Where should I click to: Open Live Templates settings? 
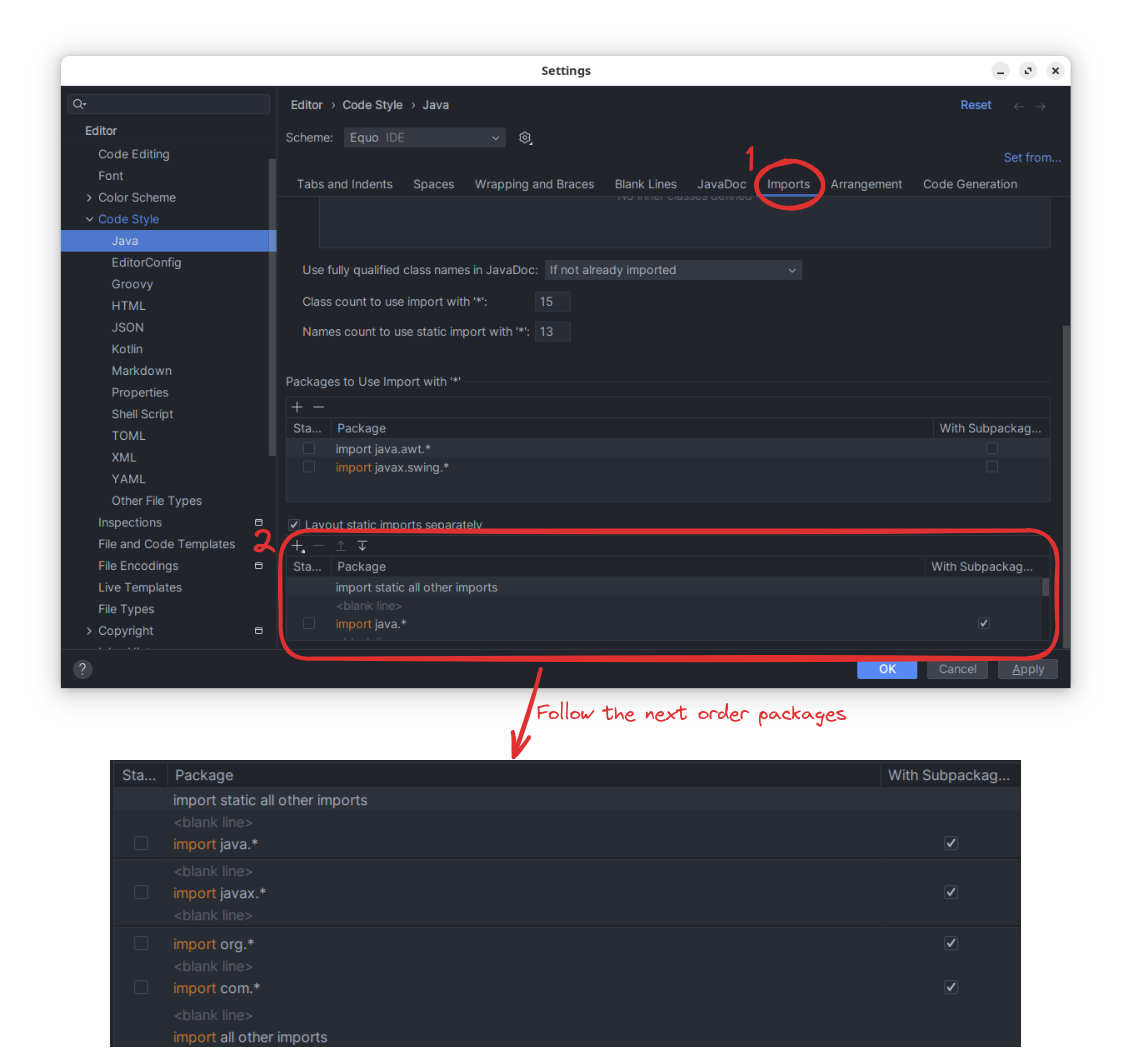pyautogui.click(x=140, y=587)
